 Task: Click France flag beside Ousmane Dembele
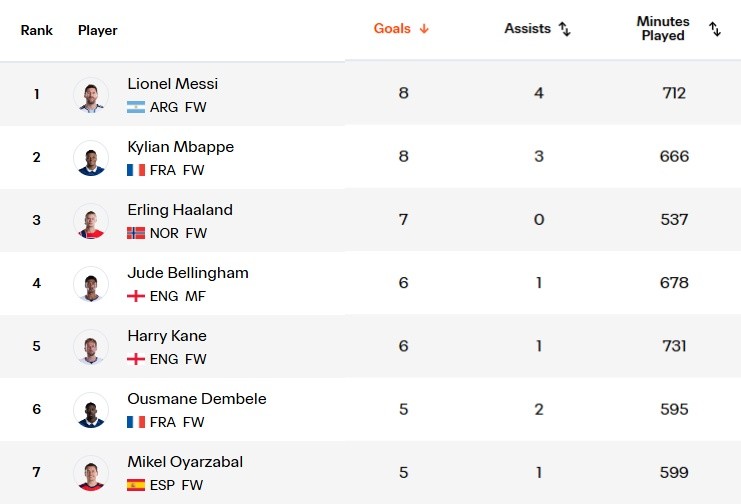[x=136, y=422]
